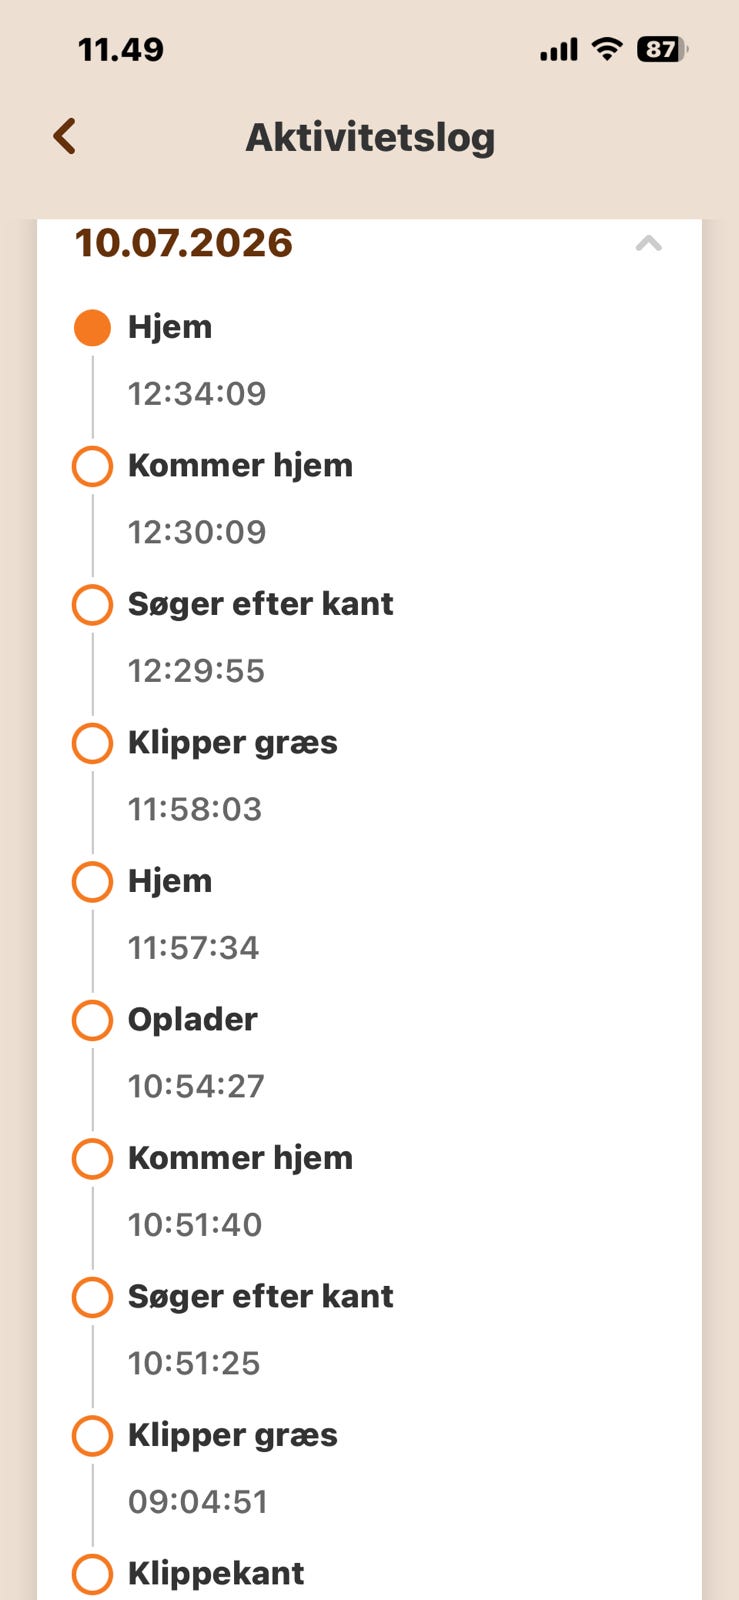Screen dimensions: 739x1600
Task: Collapse the 10.07.2026 log section
Action: tap(649, 243)
